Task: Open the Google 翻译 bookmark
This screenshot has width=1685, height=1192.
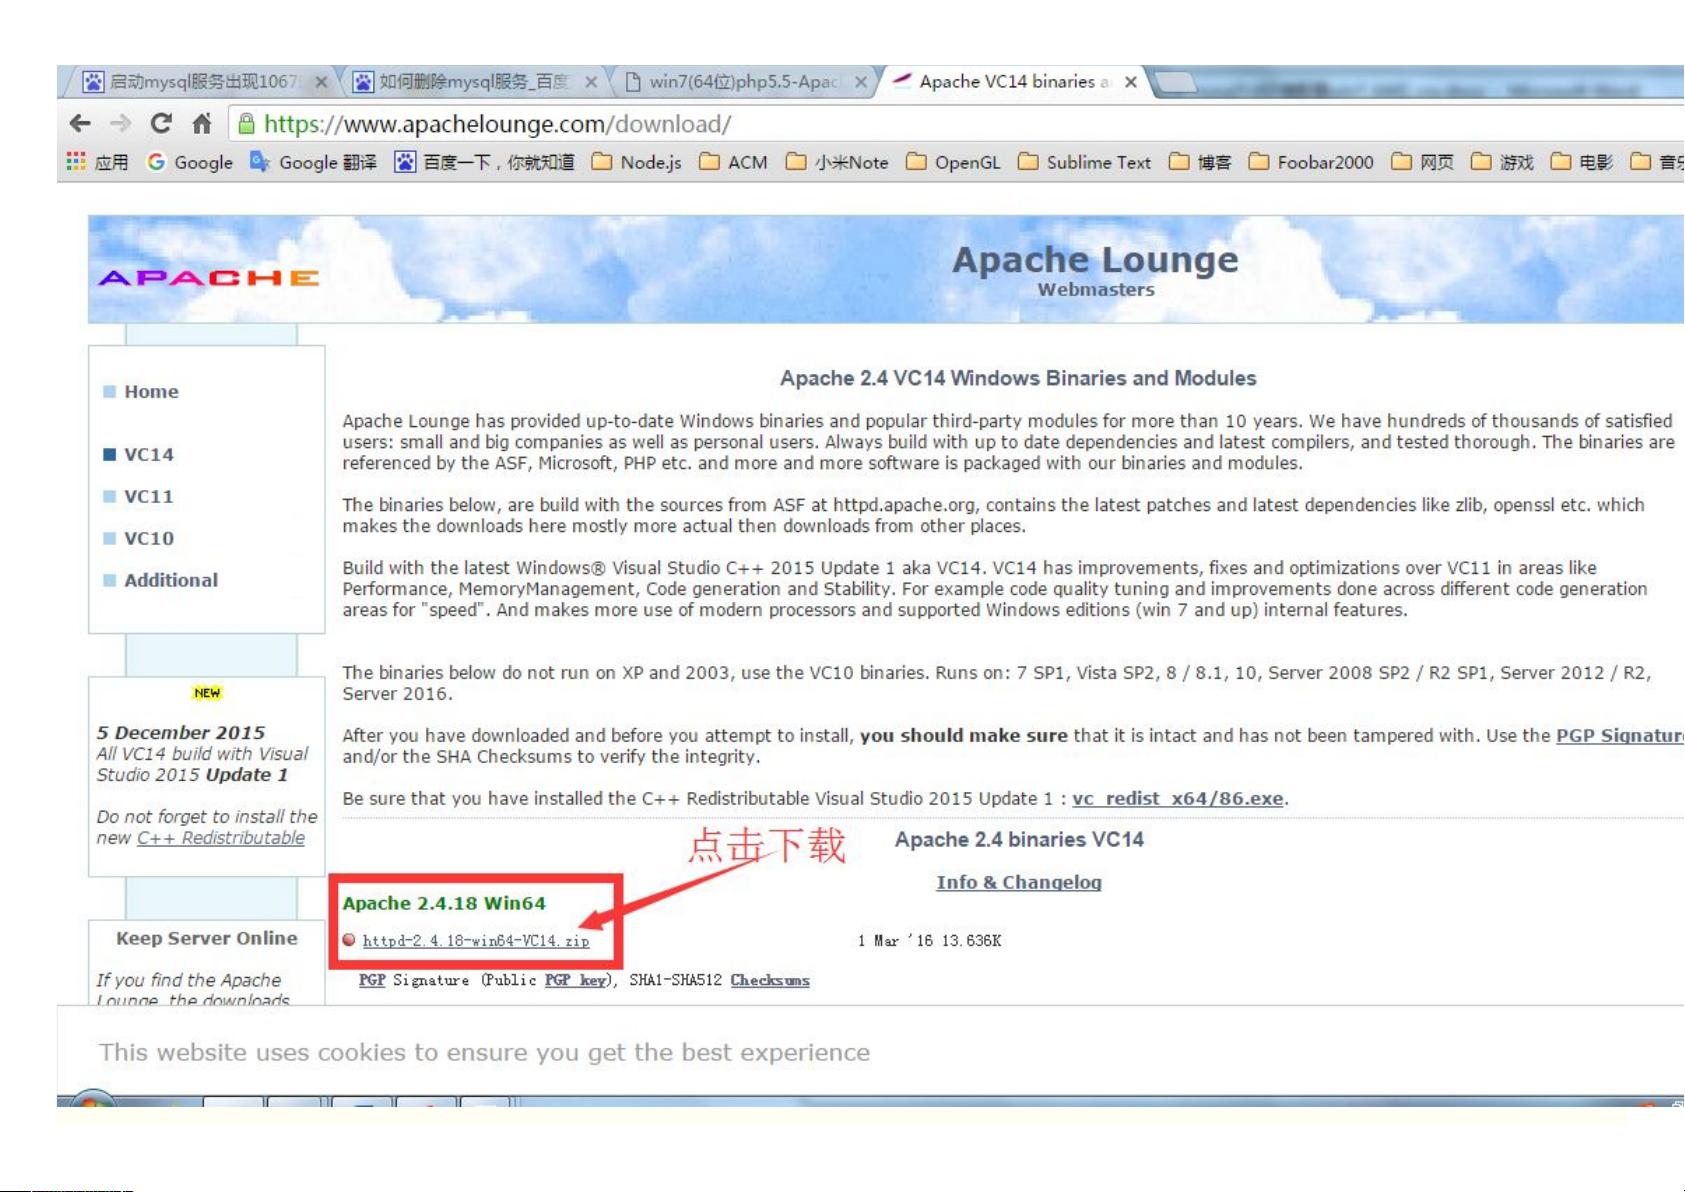Action: tap(313, 162)
